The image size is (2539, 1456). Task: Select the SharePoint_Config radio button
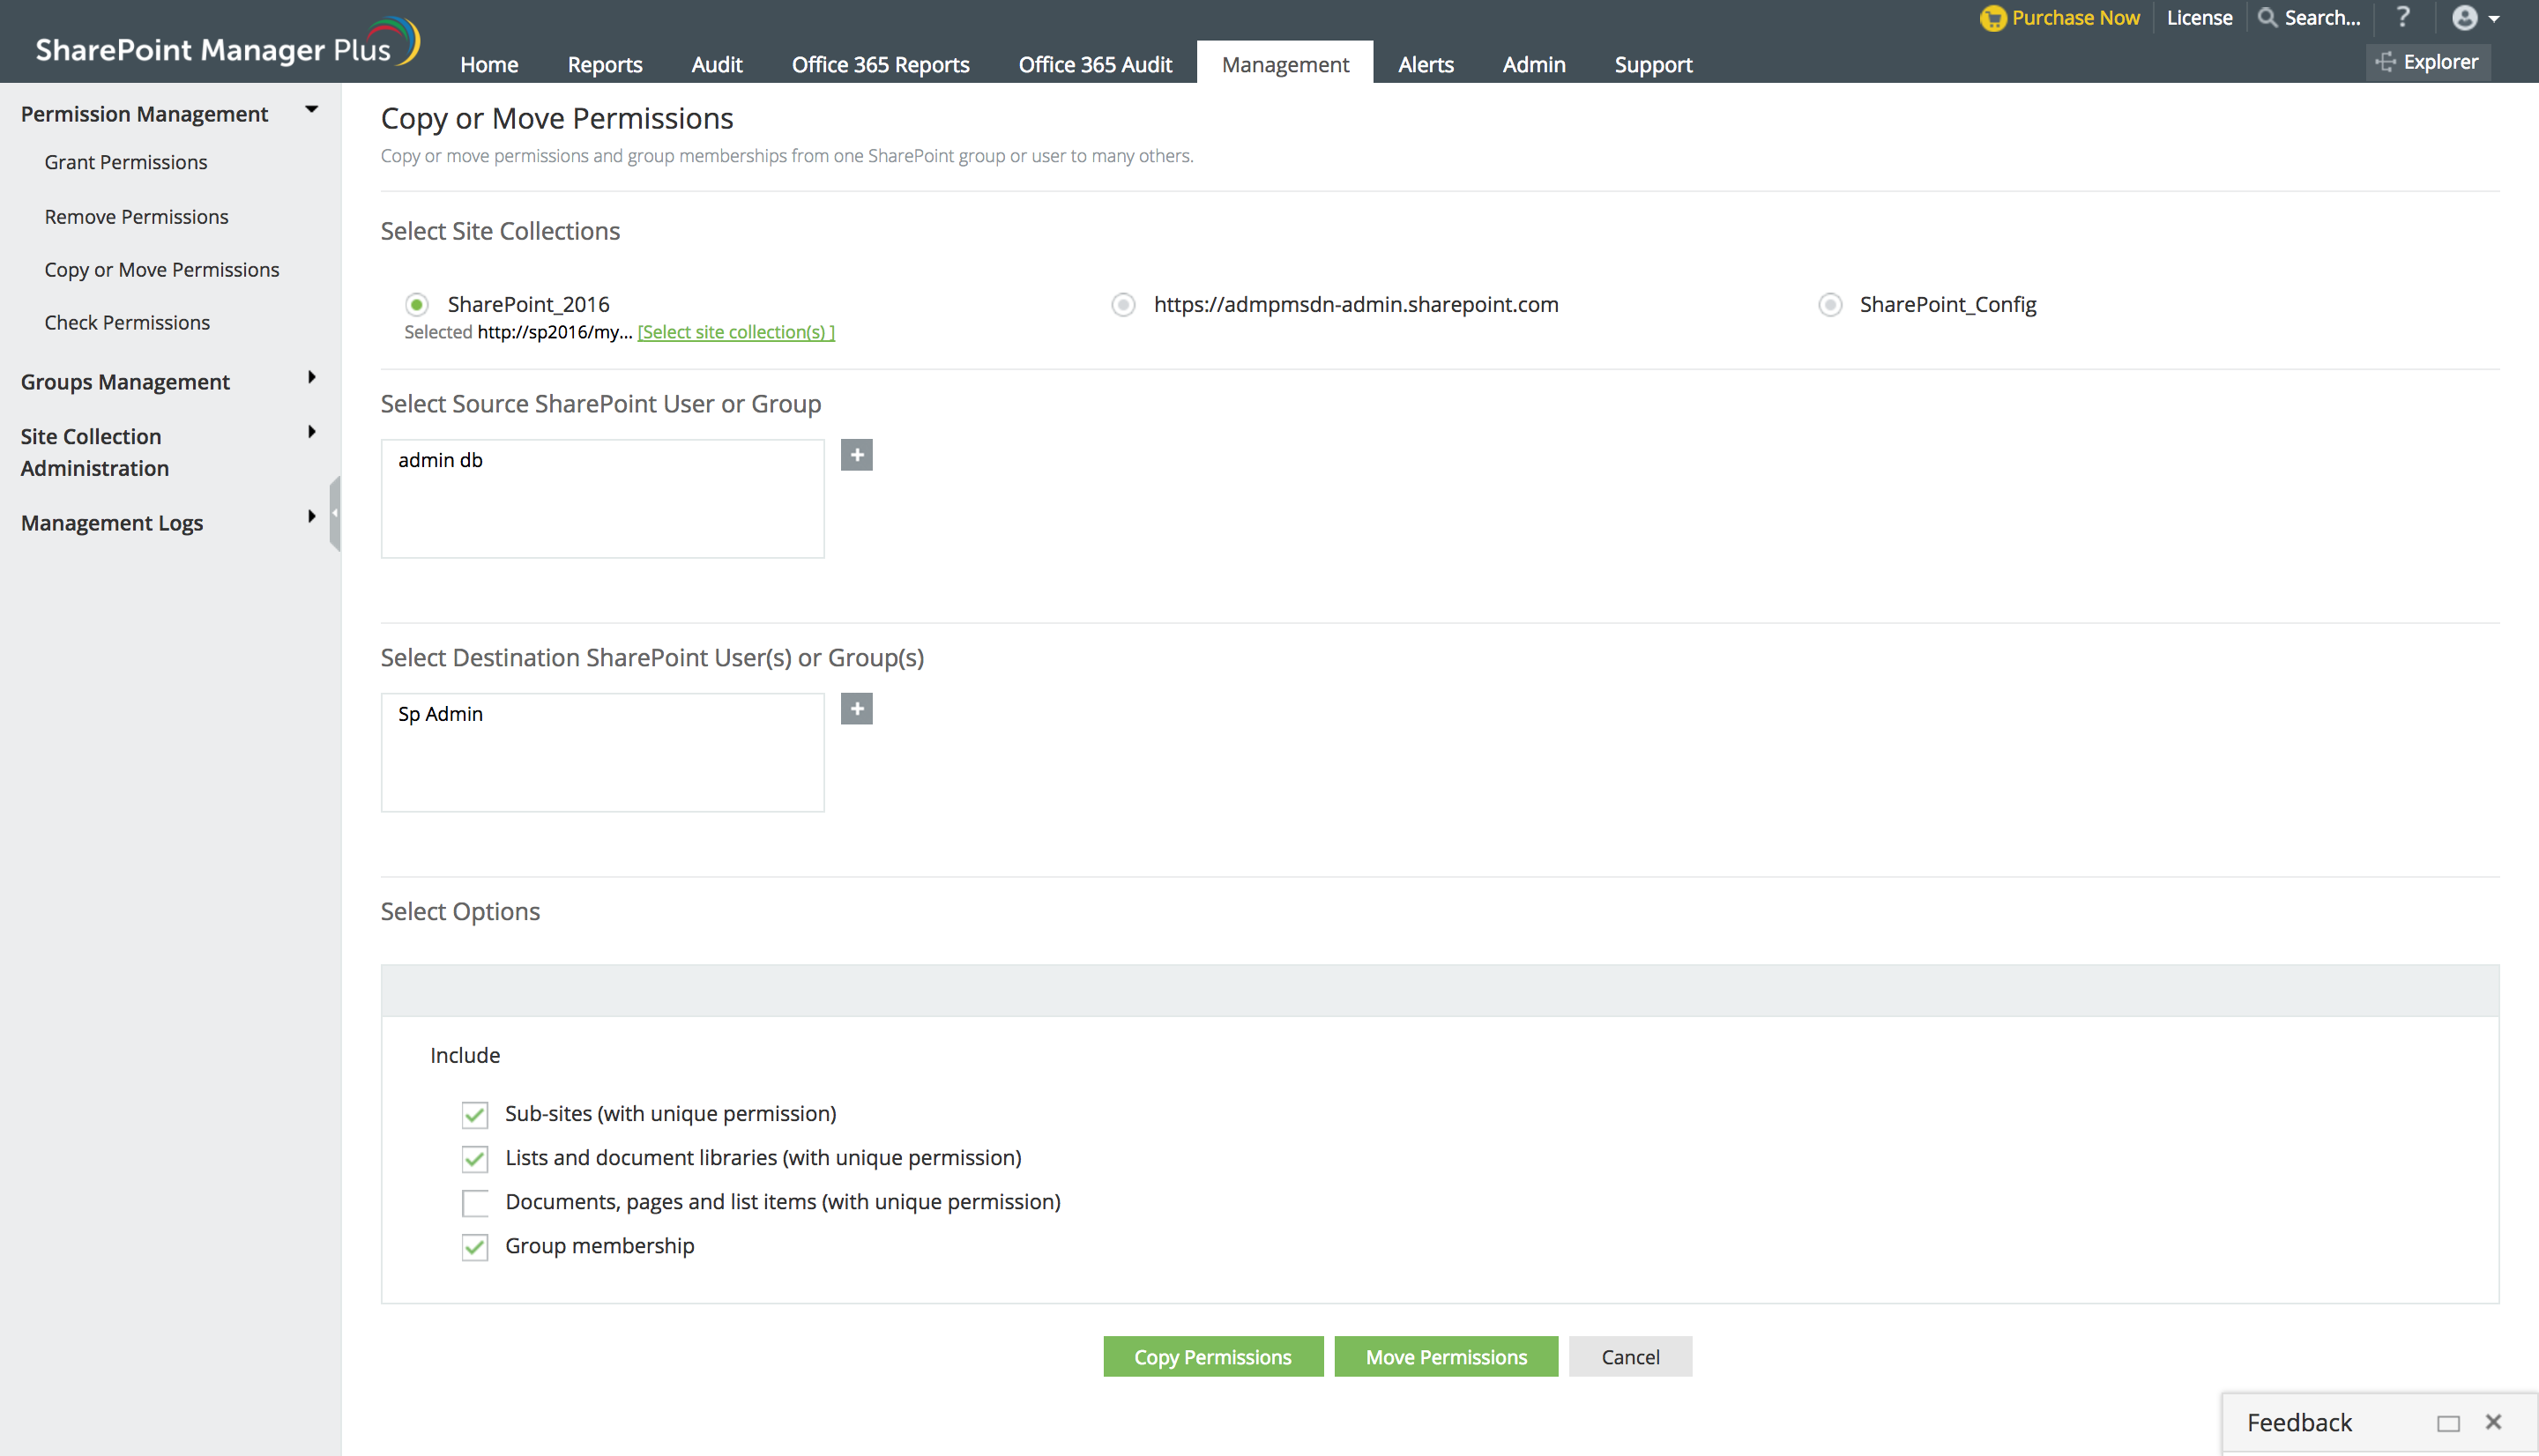[1830, 305]
